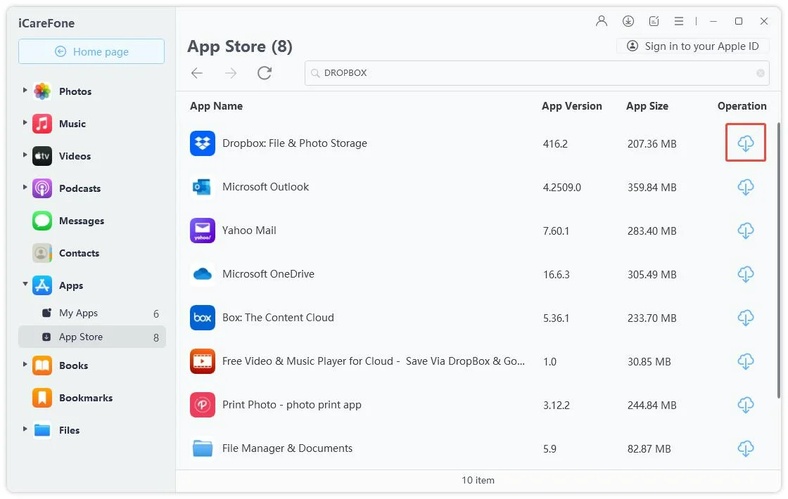
Task: Open the user account icon
Action: coord(601,21)
